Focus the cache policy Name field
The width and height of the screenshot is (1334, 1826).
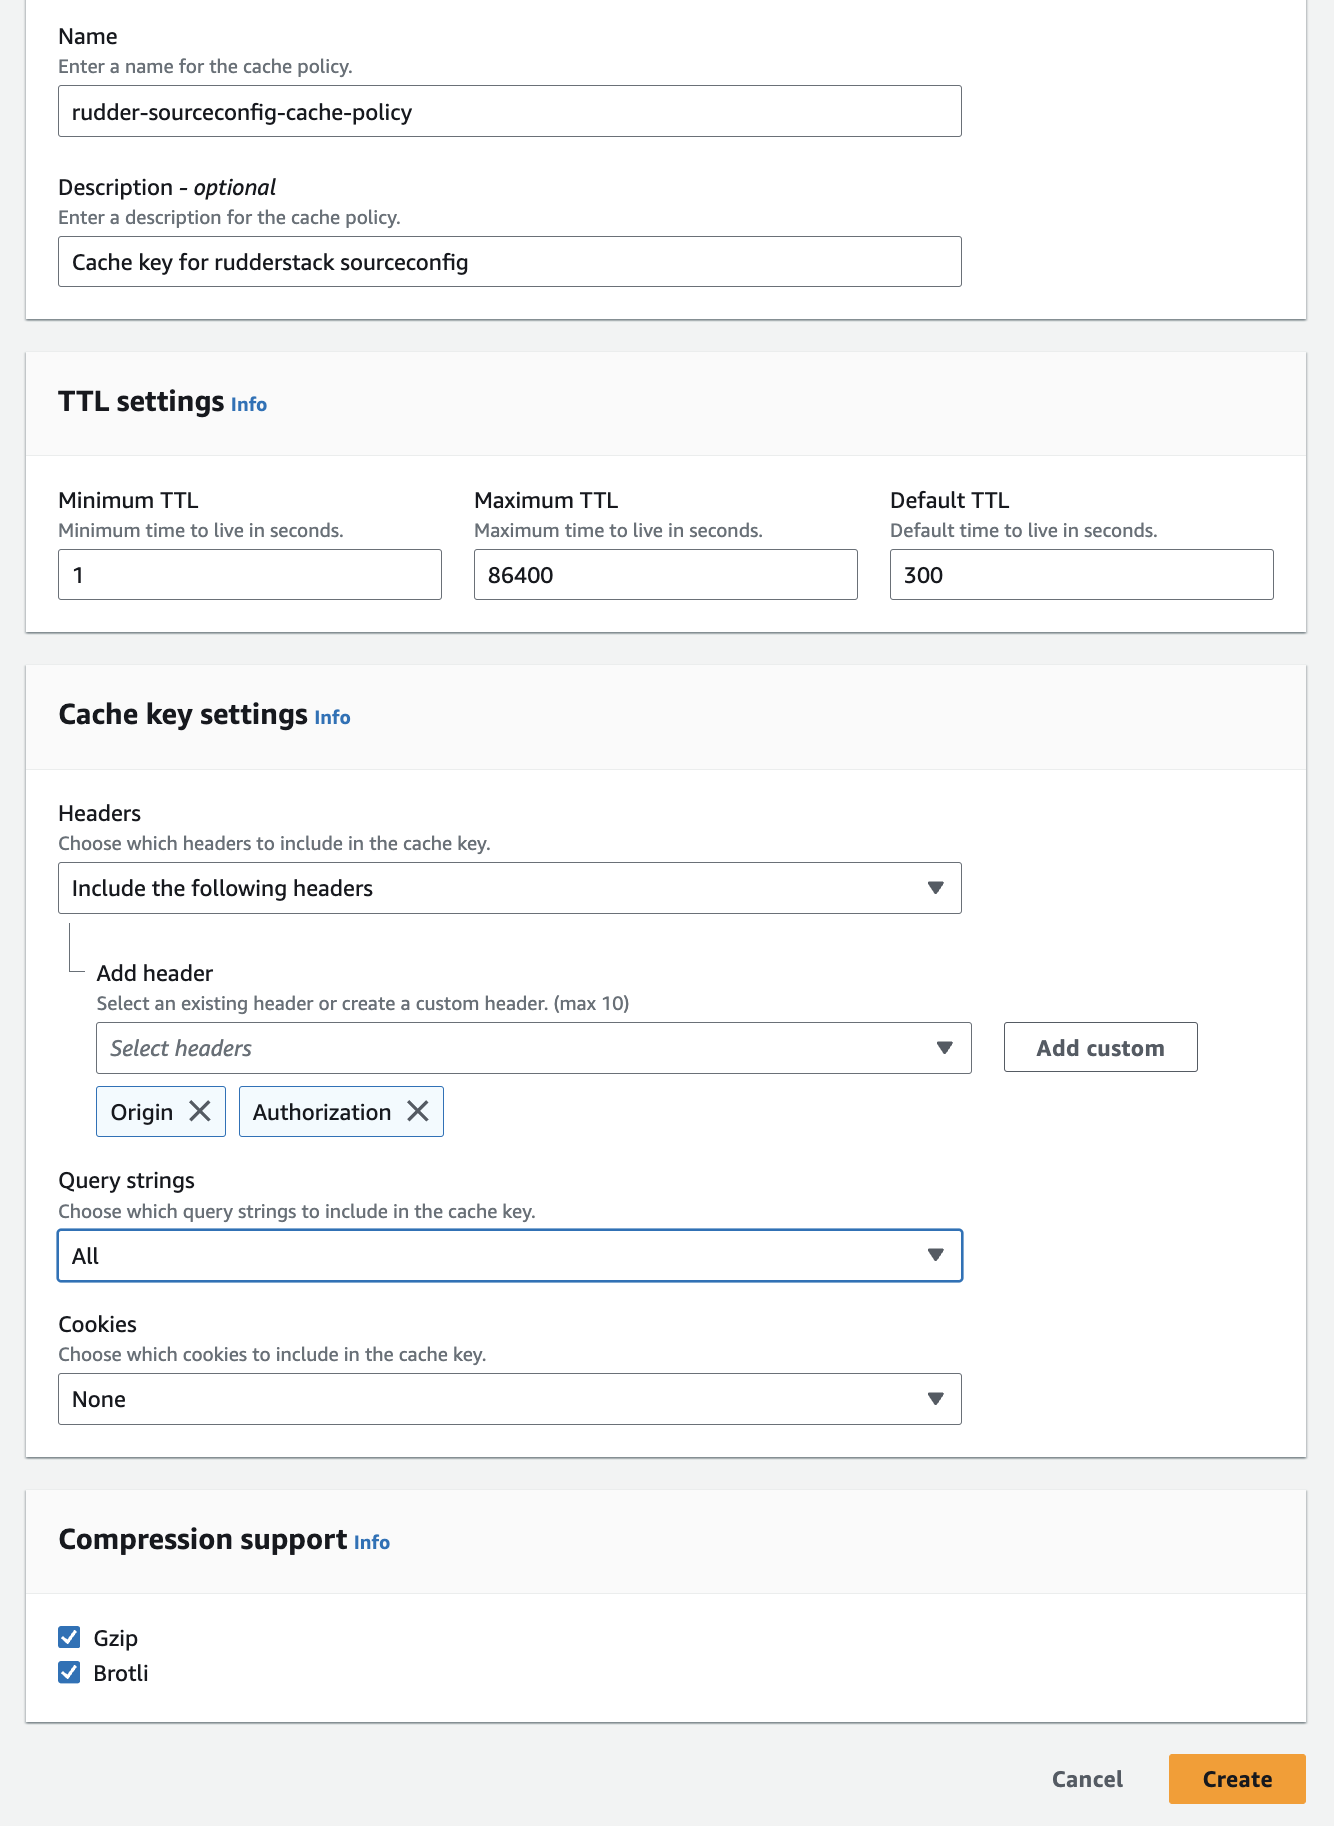pyautogui.click(x=510, y=111)
